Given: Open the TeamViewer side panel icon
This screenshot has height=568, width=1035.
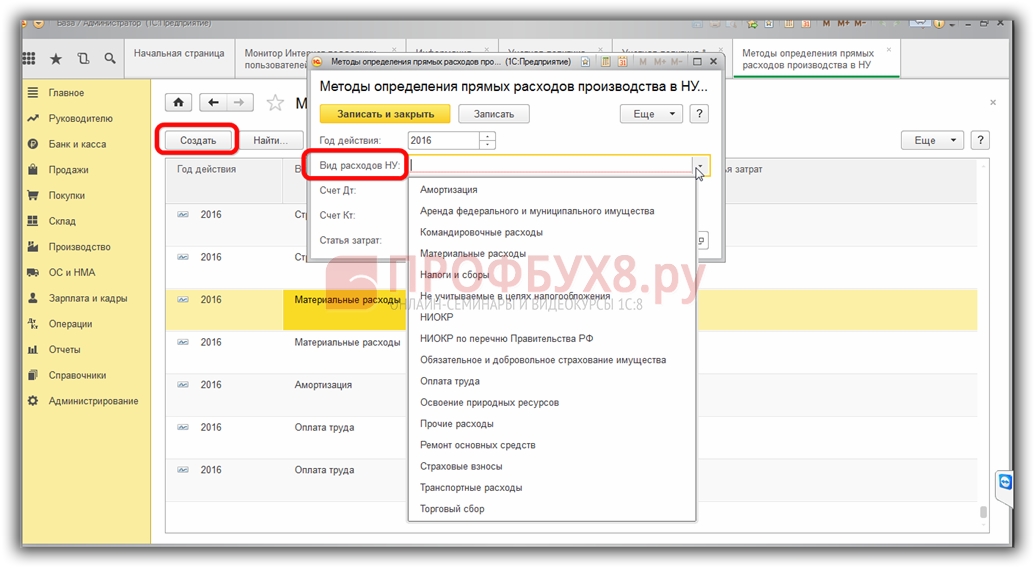Looking at the screenshot, I should click(1005, 482).
